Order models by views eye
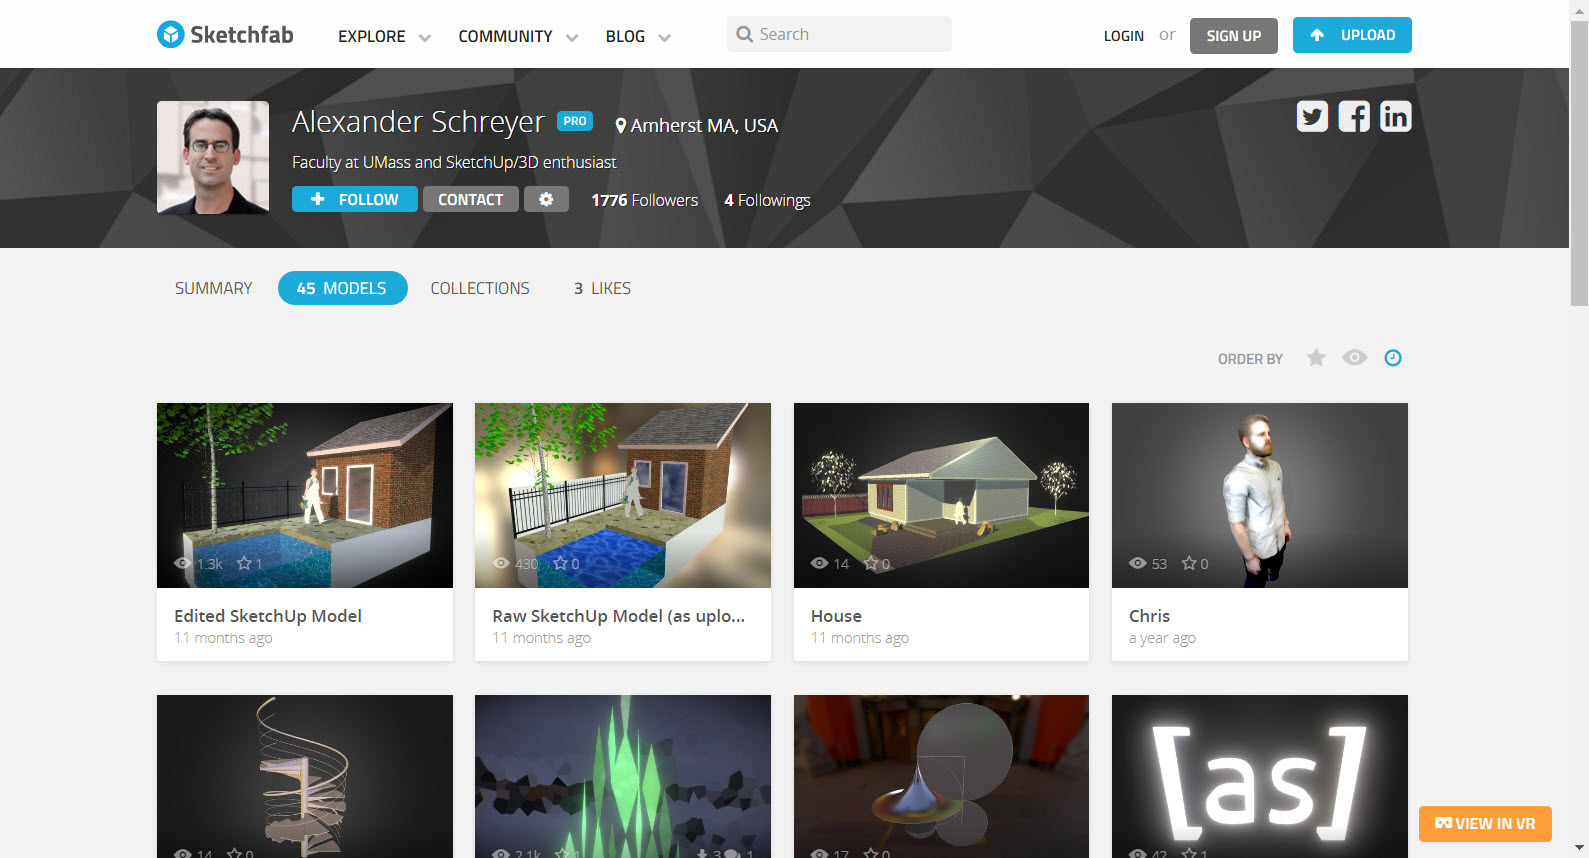Image resolution: width=1589 pixels, height=858 pixels. pyautogui.click(x=1354, y=358)
